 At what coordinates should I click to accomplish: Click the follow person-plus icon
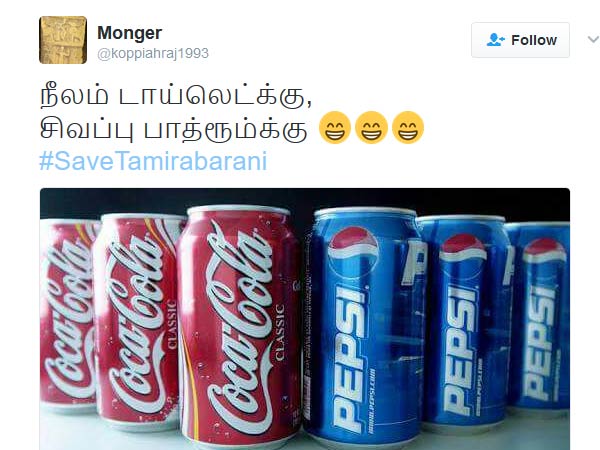coord(496,40)
